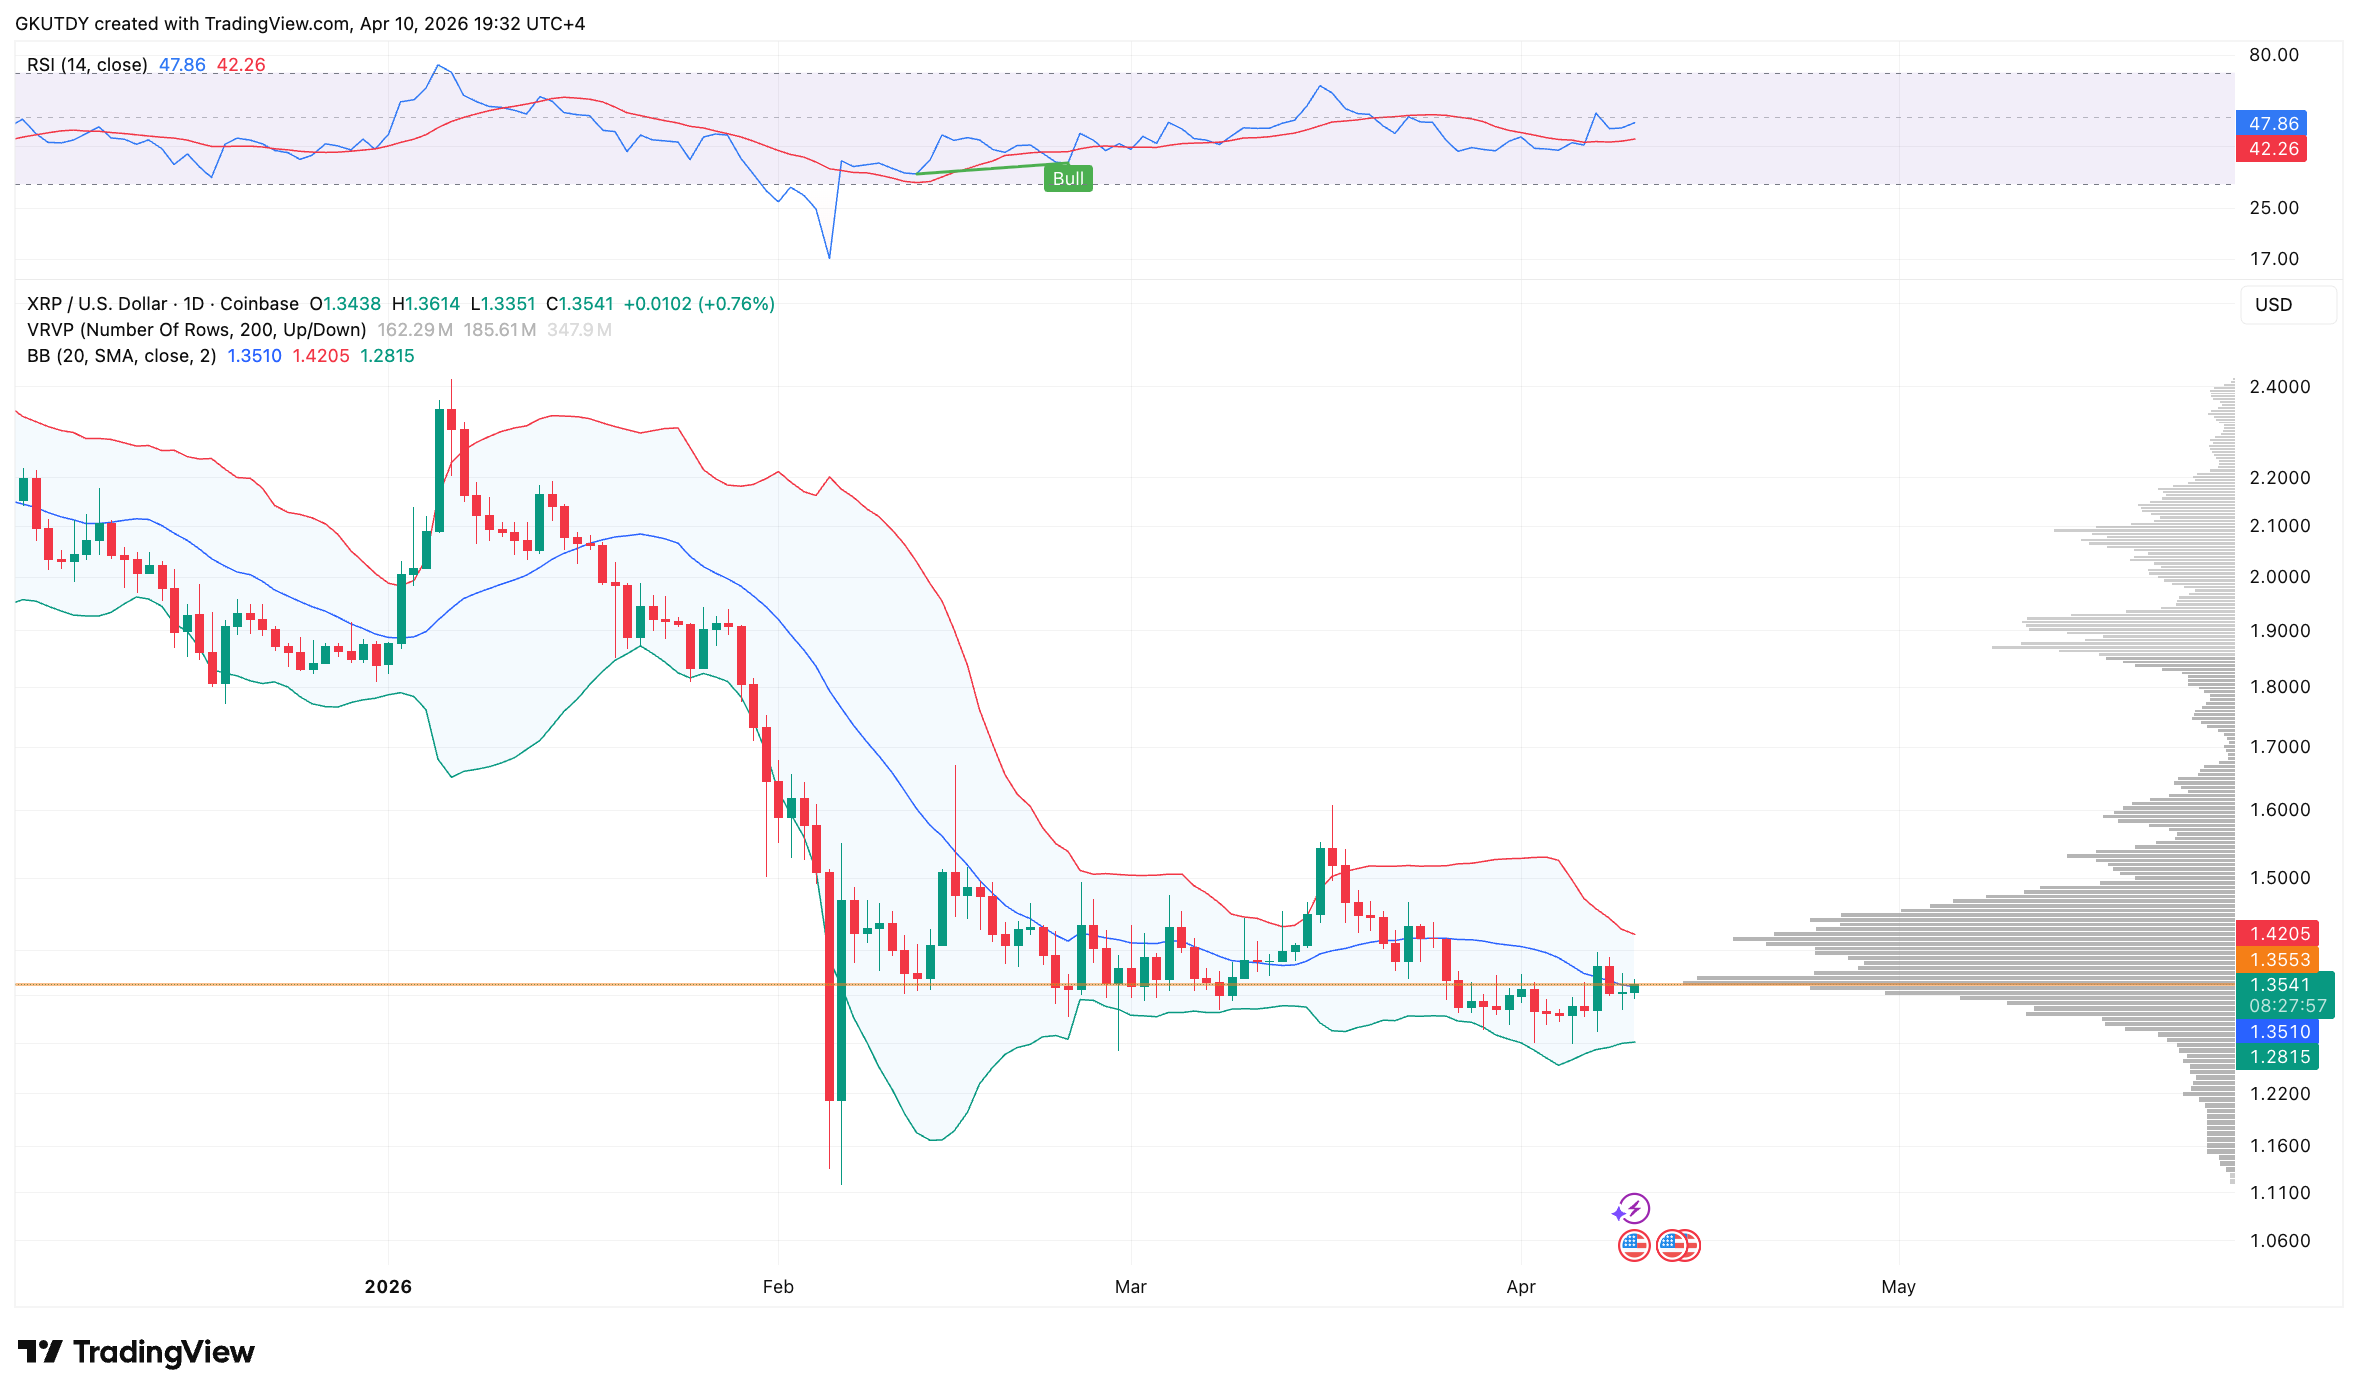The image size is (2358, 1397).
Task: Click the green current price label 1.3541
Action: click(2279, 985)
